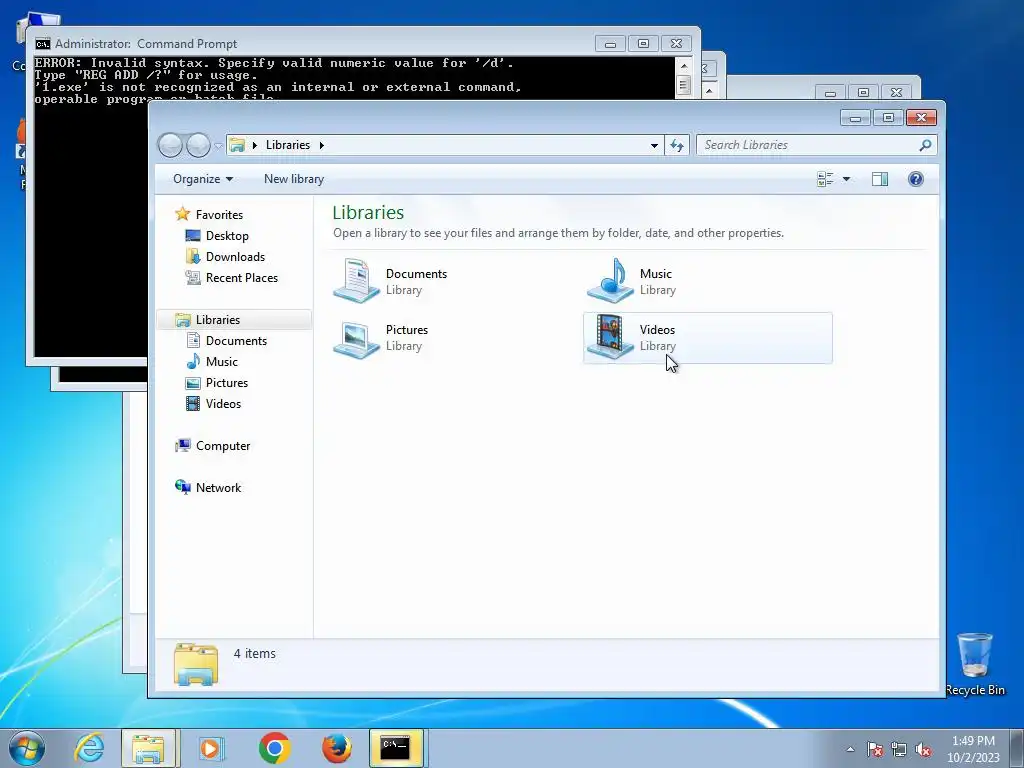Close the Command Prompt window
1024x768 pixels.
676,44
